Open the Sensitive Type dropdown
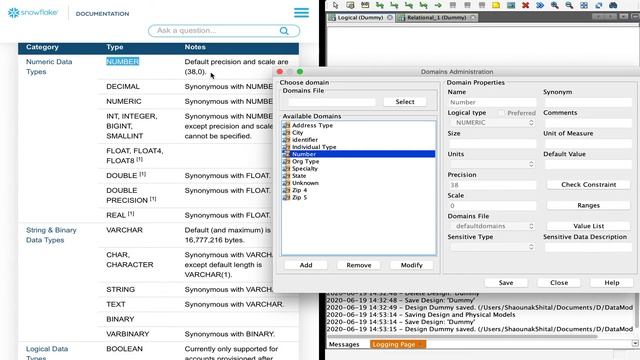Image resolution: width=640 pixels, height=360 pixels. pos(492,247)
